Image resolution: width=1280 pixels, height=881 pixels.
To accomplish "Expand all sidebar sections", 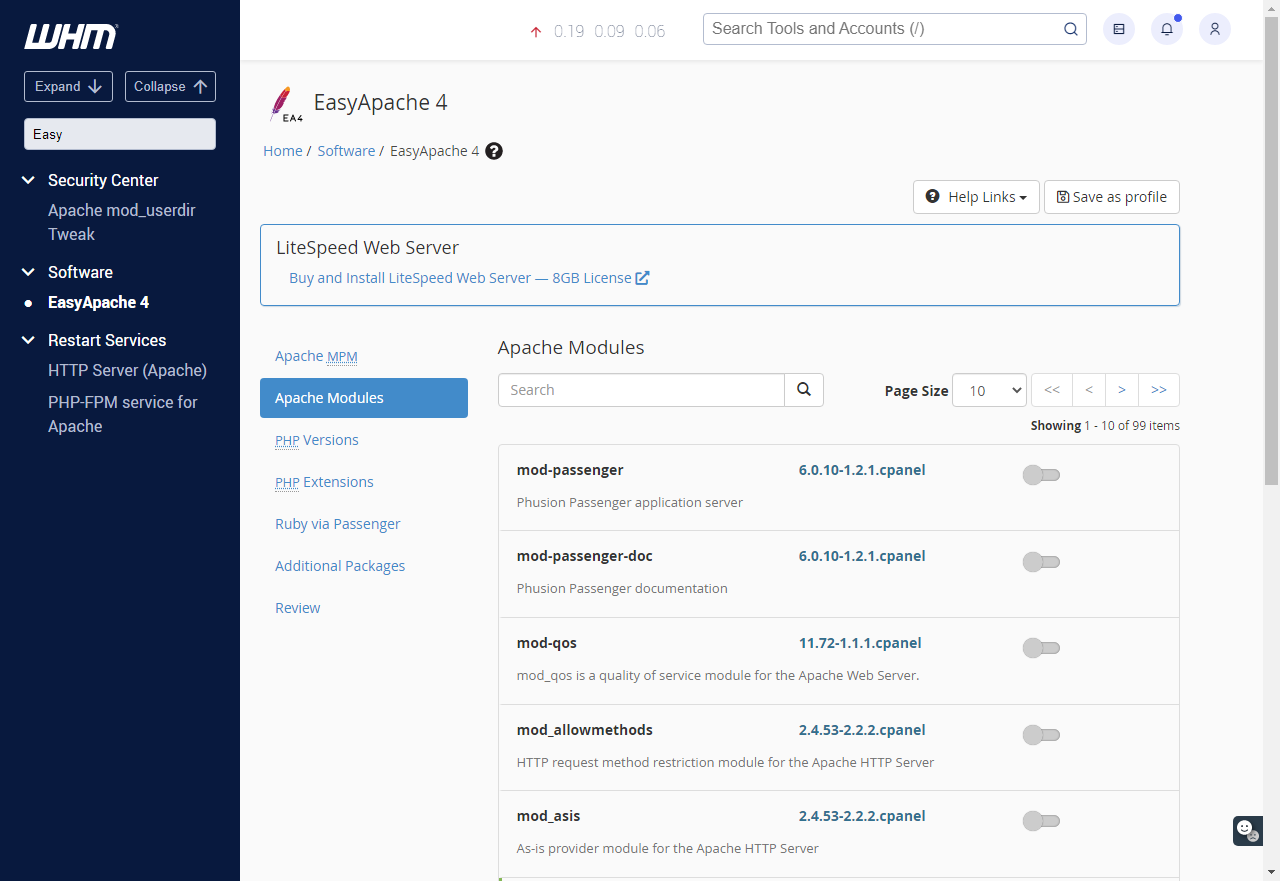I will point(68,86).
